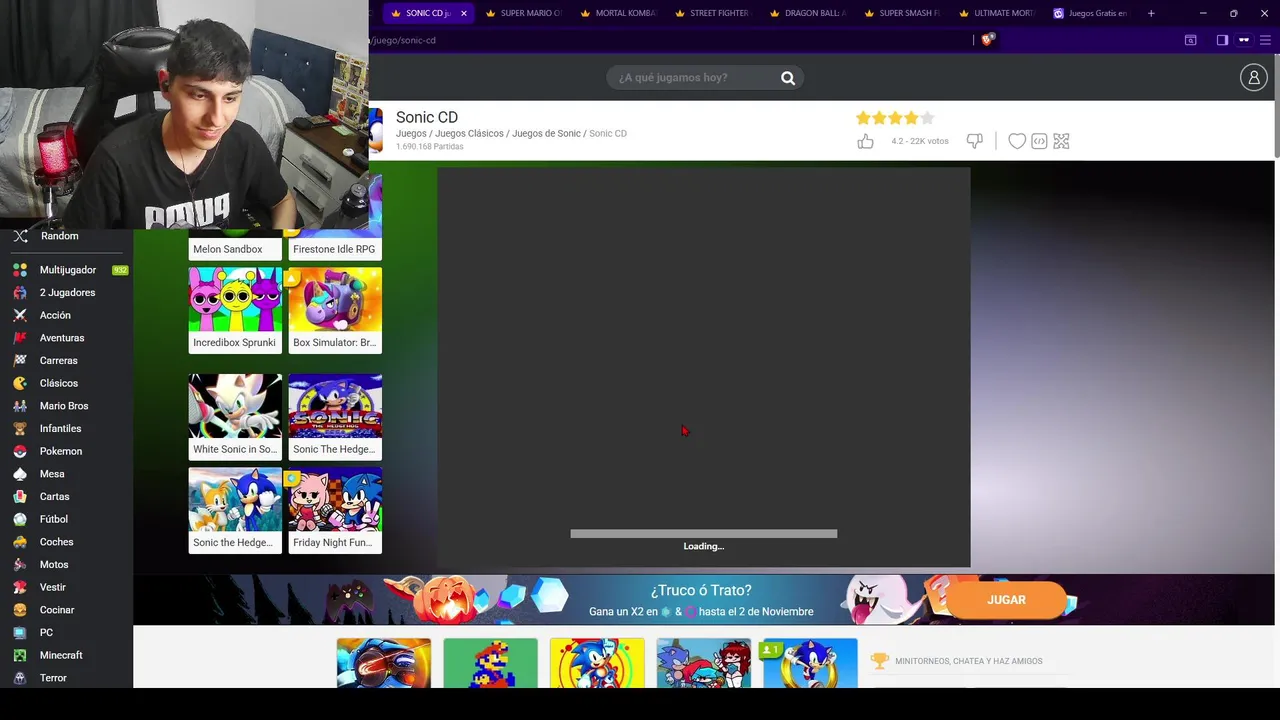Image resolution: width=1280 pixels, height=720 pixels.
Task: Open the 2 Jugadores category
Action: (67, 293)
